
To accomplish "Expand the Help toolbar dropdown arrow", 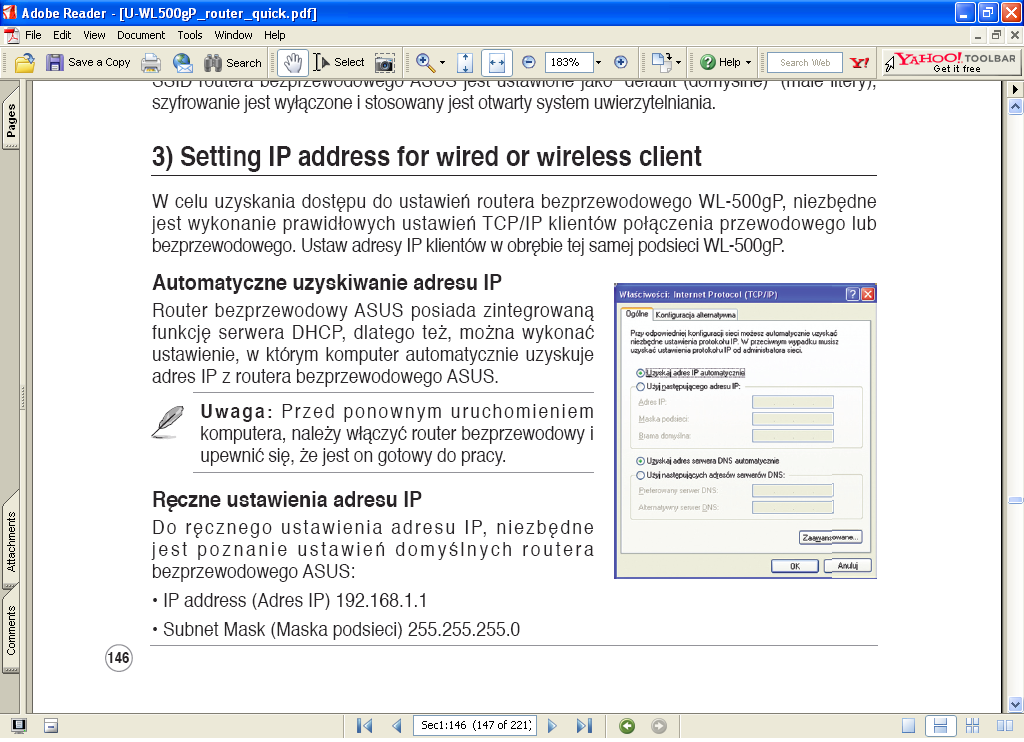I will 748,63.
